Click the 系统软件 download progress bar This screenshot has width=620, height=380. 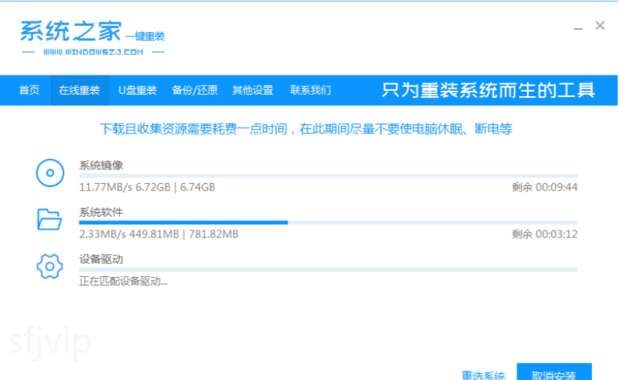click(x=328, y=223)
